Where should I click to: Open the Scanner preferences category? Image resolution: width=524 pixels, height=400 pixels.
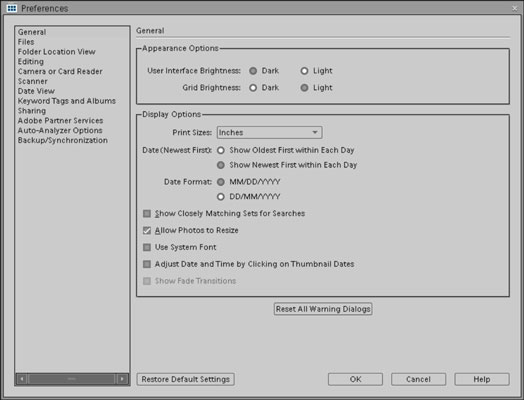pos(33,81)
